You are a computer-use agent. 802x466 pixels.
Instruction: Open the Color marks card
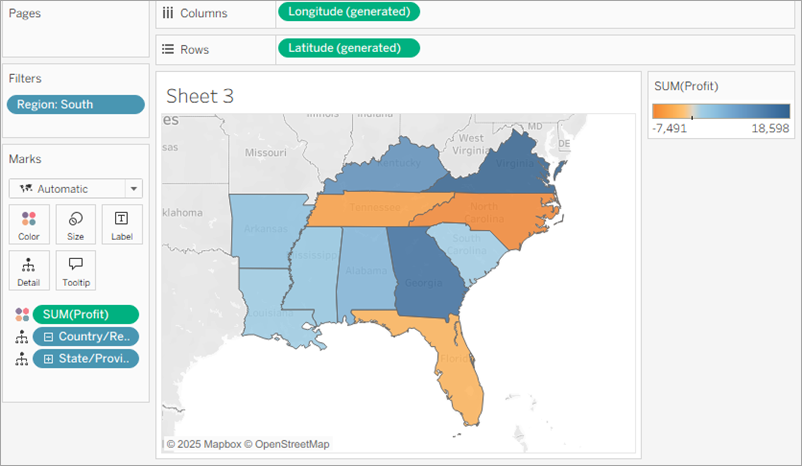pyautogui.click(x=29, y=224)
